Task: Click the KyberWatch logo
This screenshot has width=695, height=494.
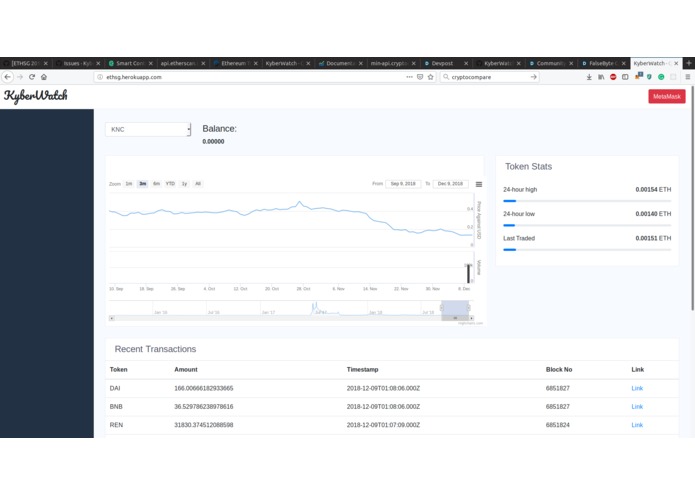Action: tap(35, 96)
